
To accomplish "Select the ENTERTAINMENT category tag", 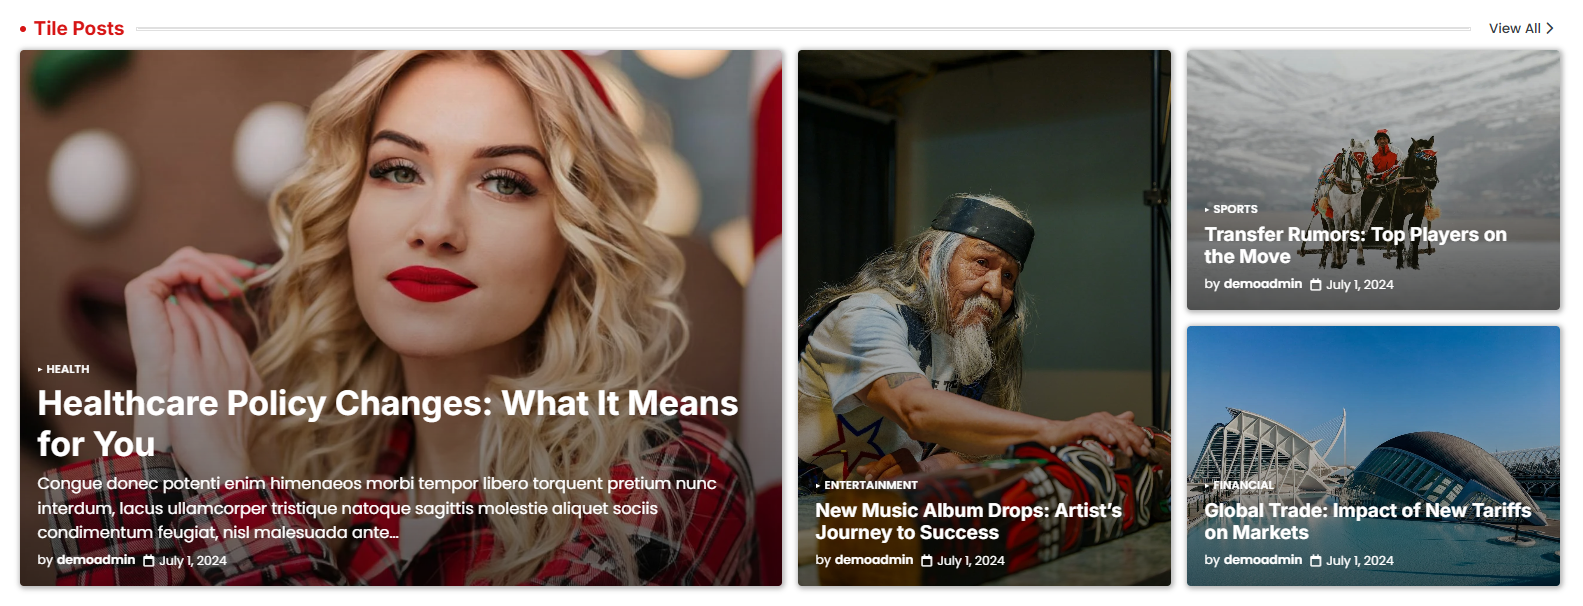I will [x=870, y=485].
